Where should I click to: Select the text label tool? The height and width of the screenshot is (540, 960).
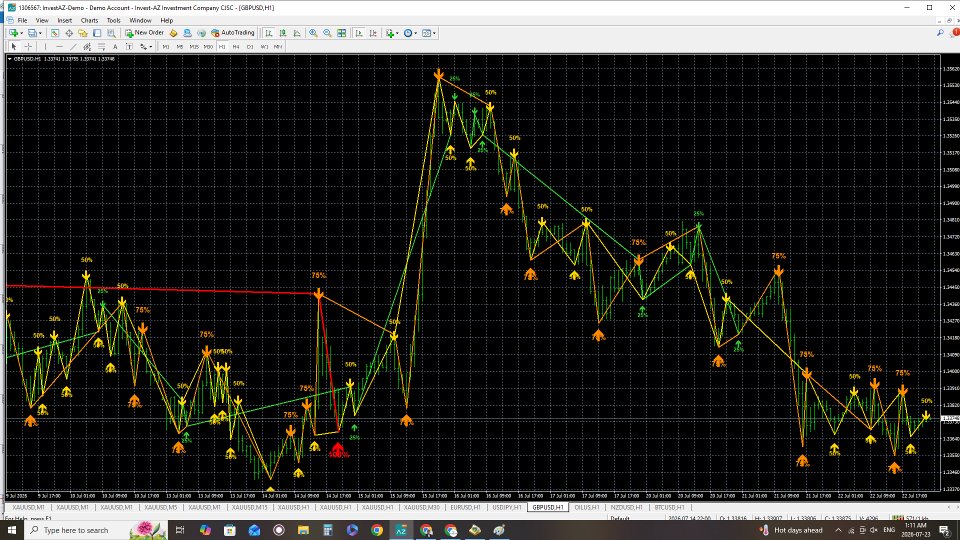[x=129, y=47]
